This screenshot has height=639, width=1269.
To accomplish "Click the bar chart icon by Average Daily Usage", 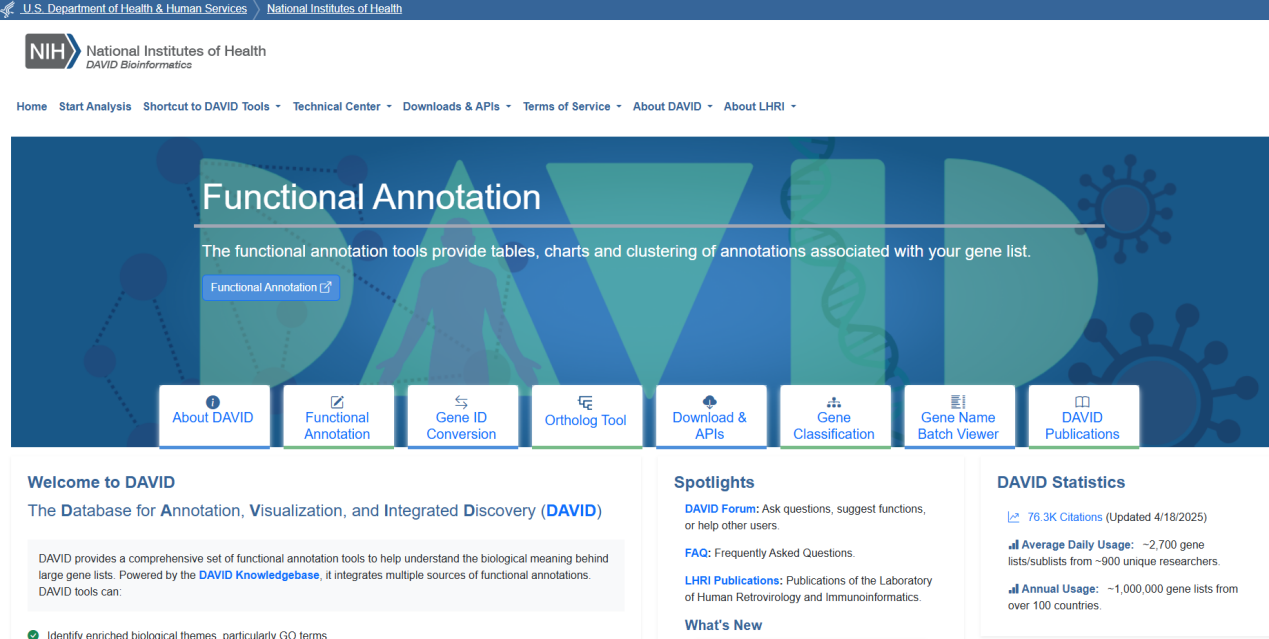I will coord(1013,545).
